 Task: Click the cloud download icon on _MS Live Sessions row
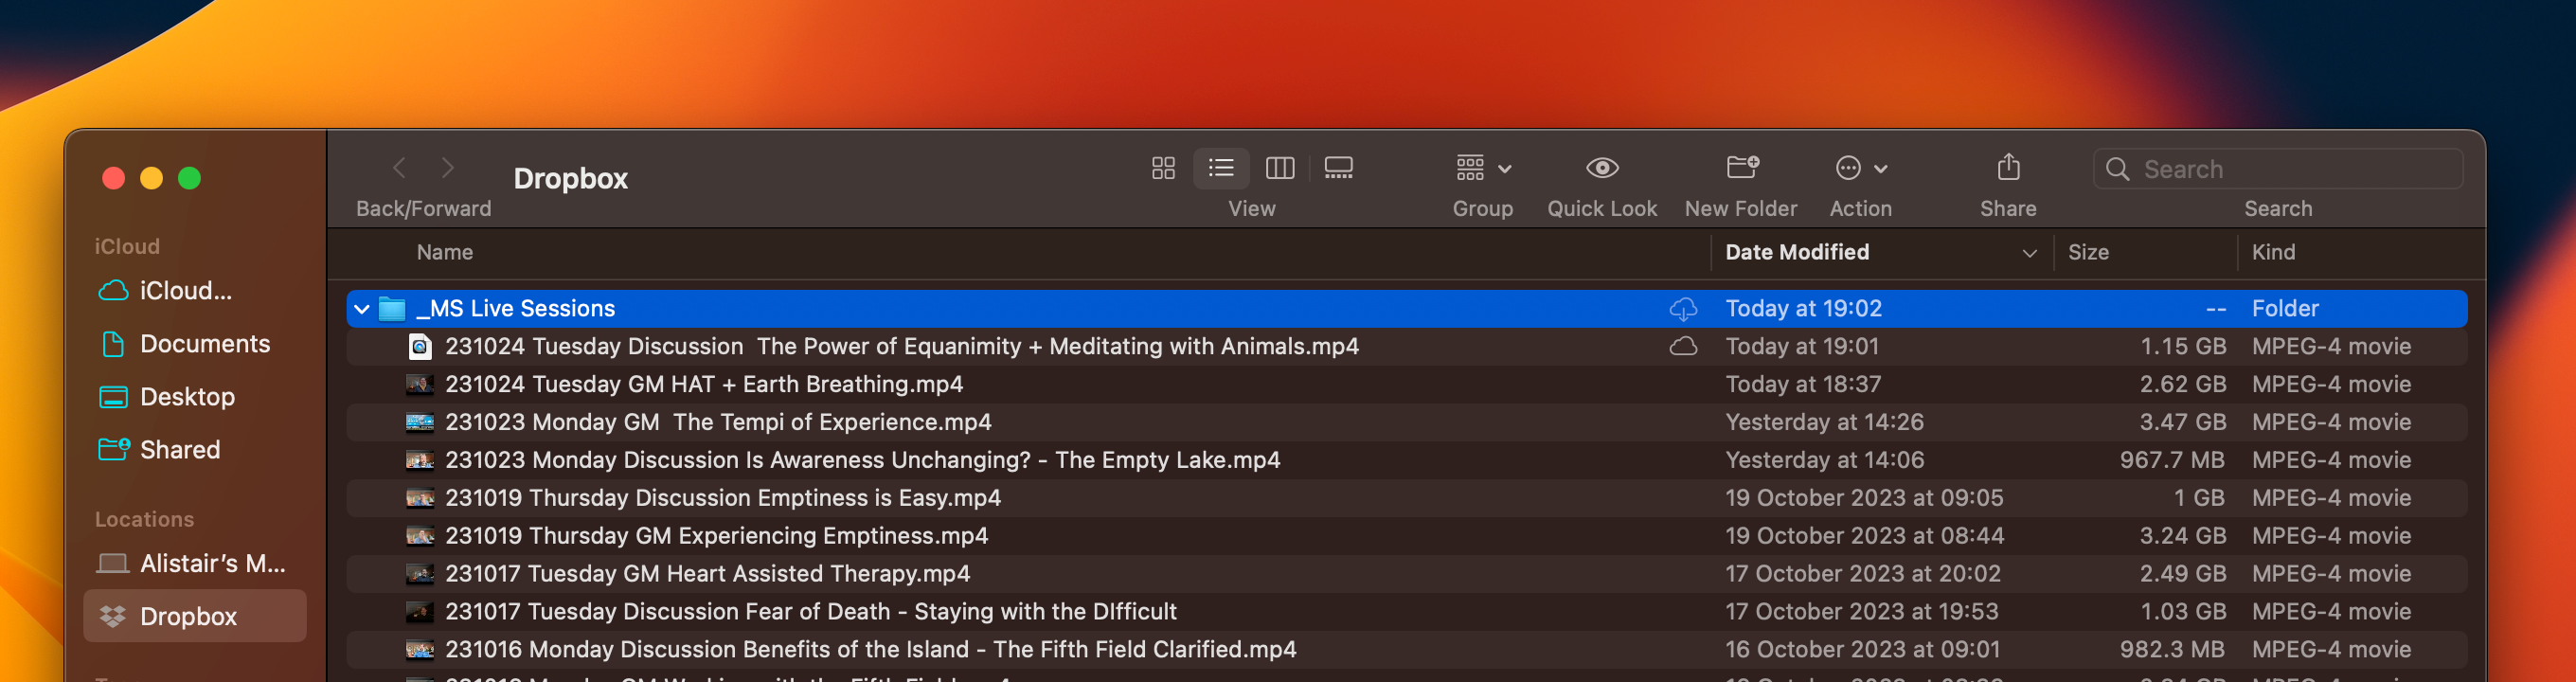coord(1683,309)
